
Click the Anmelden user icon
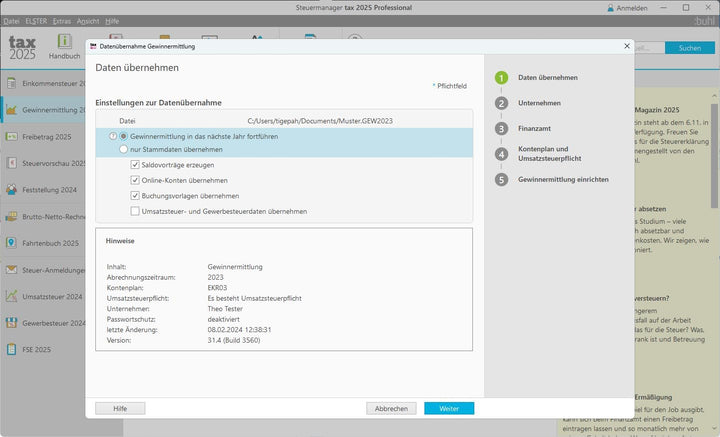611,8
